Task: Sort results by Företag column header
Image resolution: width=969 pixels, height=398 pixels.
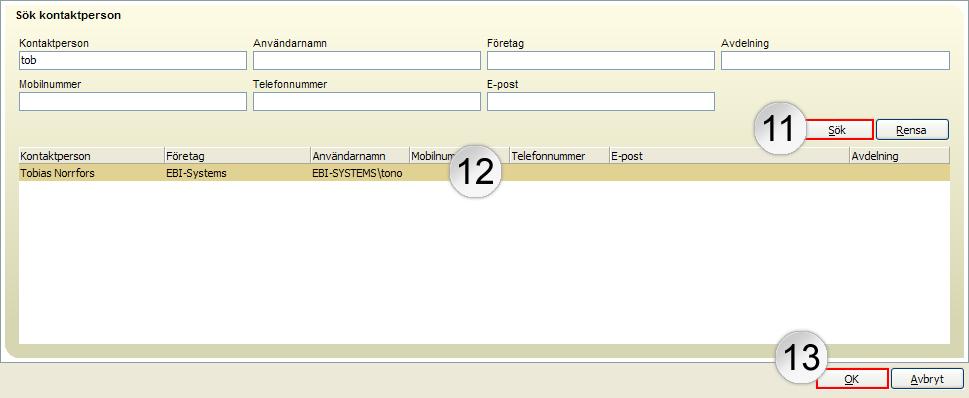Action: click(237, 156)
